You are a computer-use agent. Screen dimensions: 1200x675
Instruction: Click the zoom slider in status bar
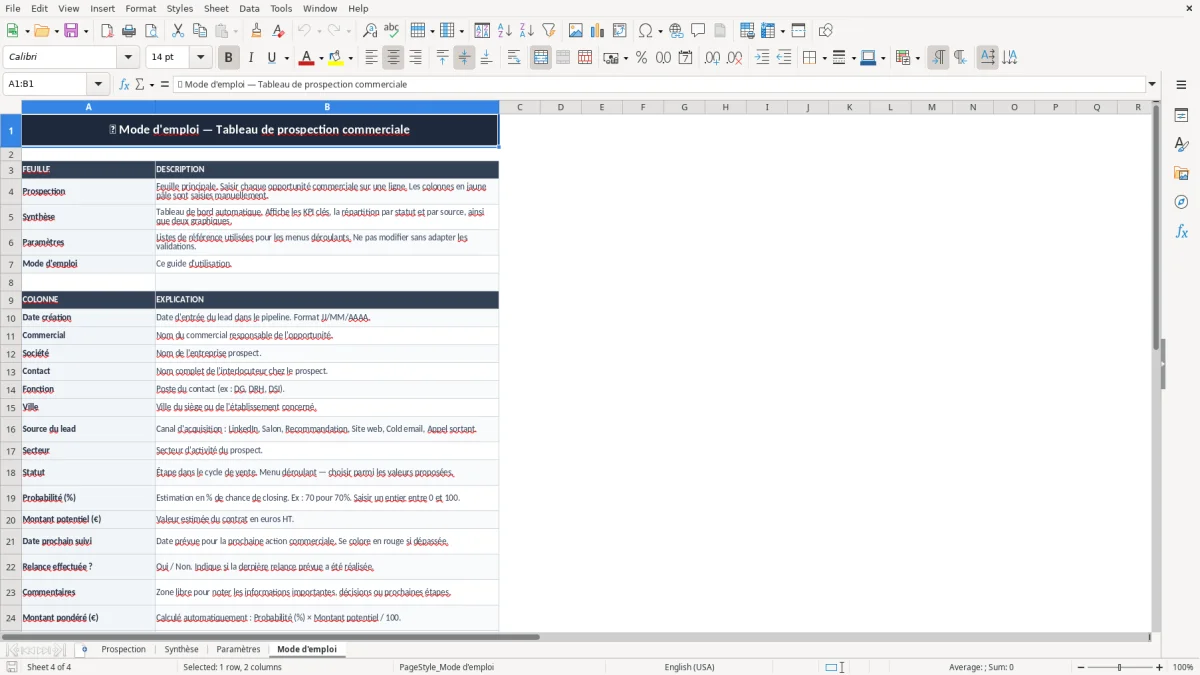click(x=1119, y=667)
